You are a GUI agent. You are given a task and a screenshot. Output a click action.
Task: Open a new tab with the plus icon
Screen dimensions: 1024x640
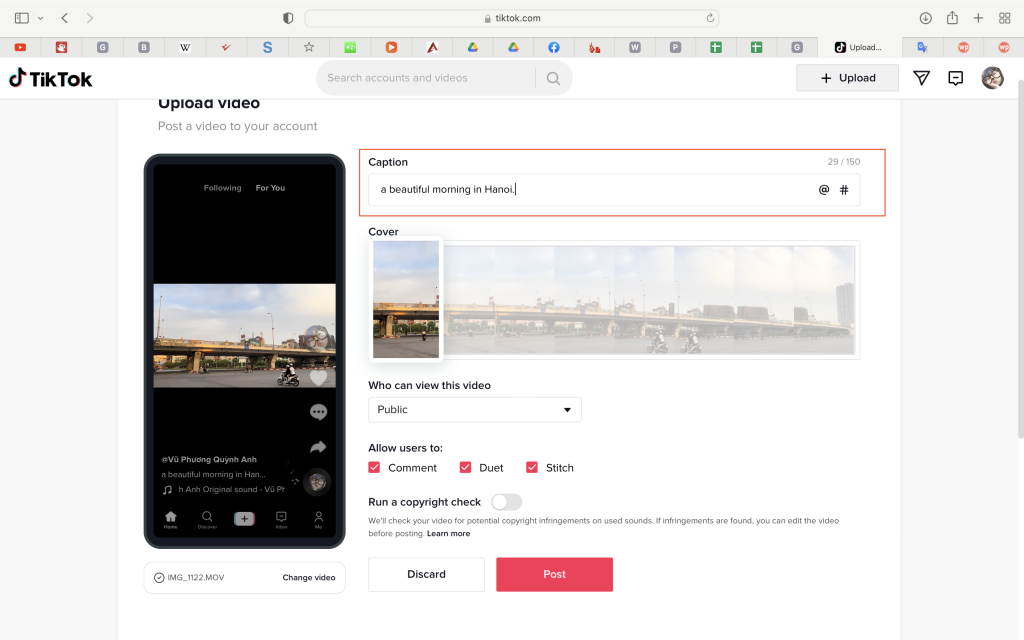[x=978, y=18]
